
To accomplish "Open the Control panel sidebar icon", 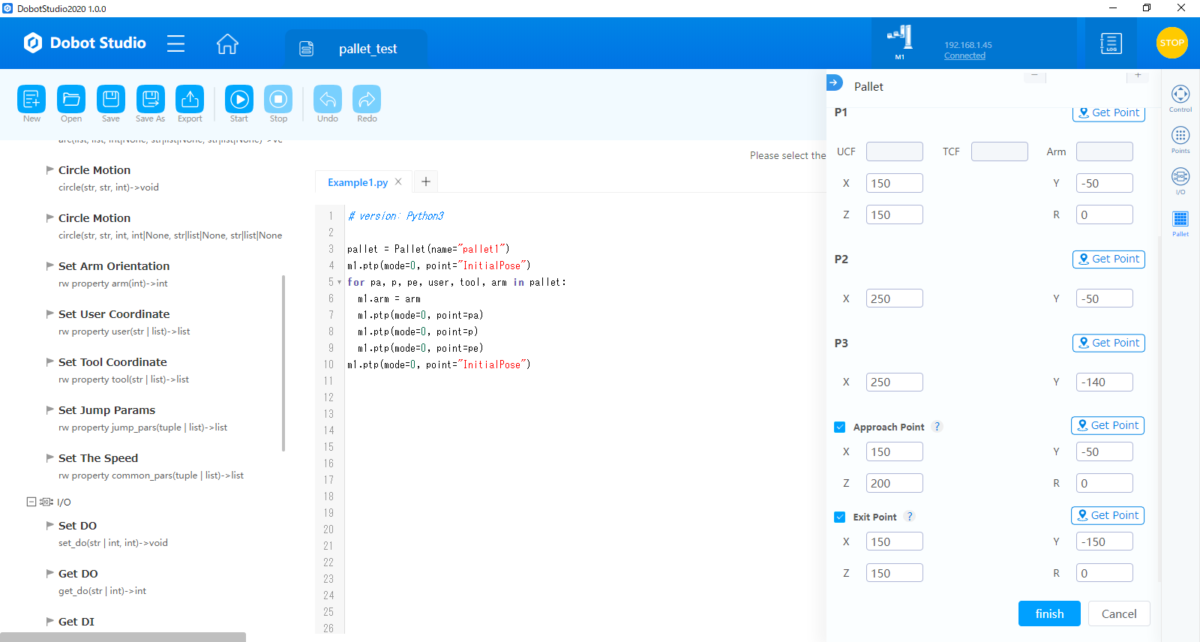I will [1180, 95].
